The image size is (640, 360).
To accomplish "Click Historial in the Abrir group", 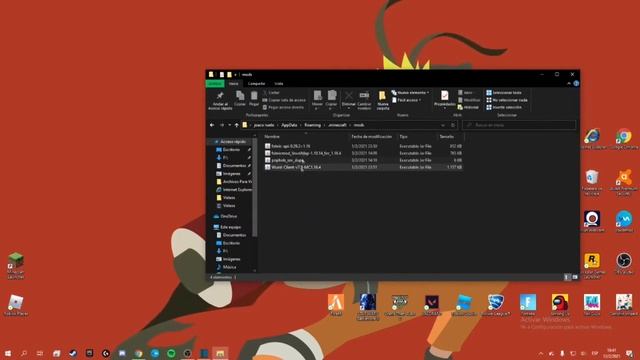I will click(468, 107).
